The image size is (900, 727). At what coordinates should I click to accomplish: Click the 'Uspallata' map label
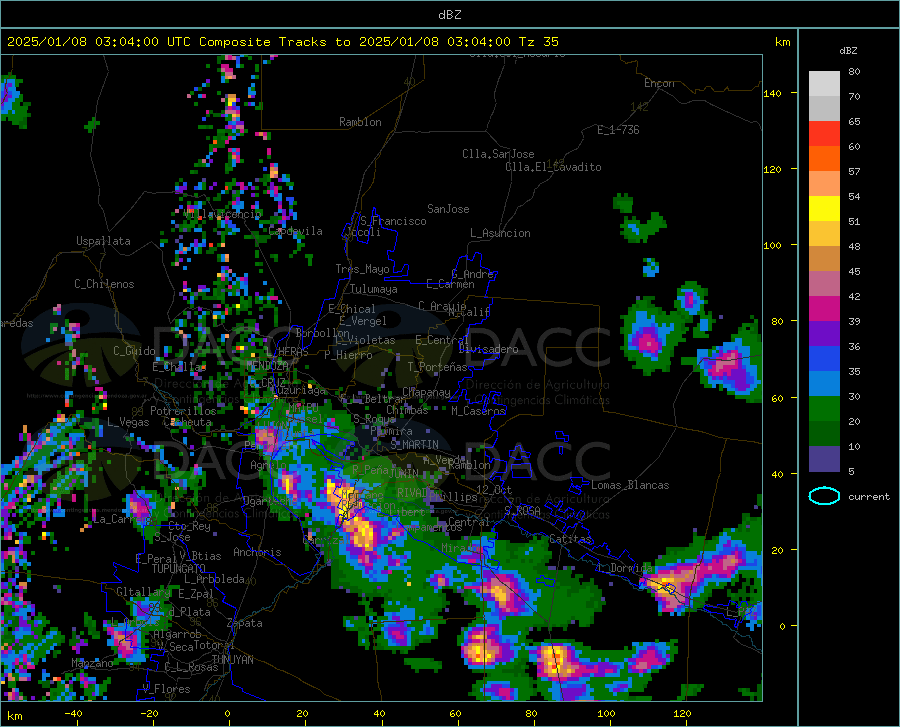103,241
